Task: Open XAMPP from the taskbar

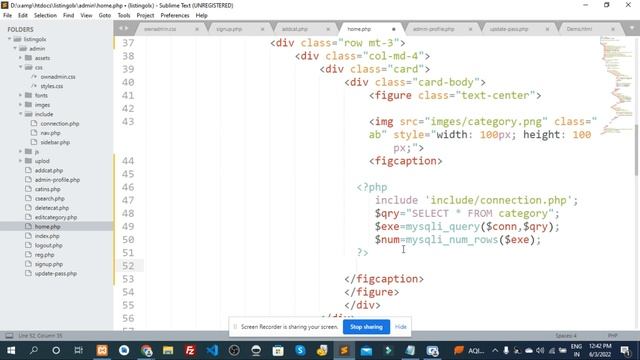Action: pos(102,350)
